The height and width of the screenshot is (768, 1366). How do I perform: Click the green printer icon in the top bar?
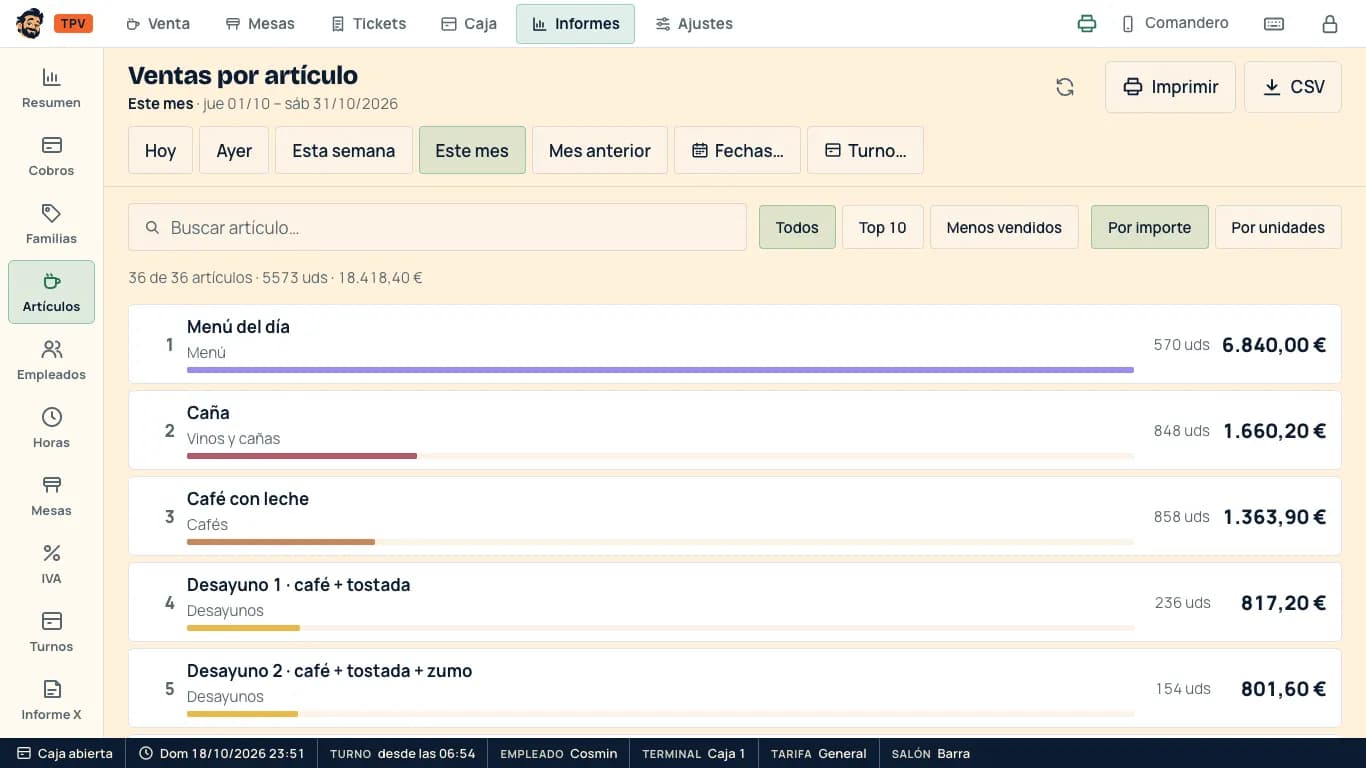pos(1087,24)
